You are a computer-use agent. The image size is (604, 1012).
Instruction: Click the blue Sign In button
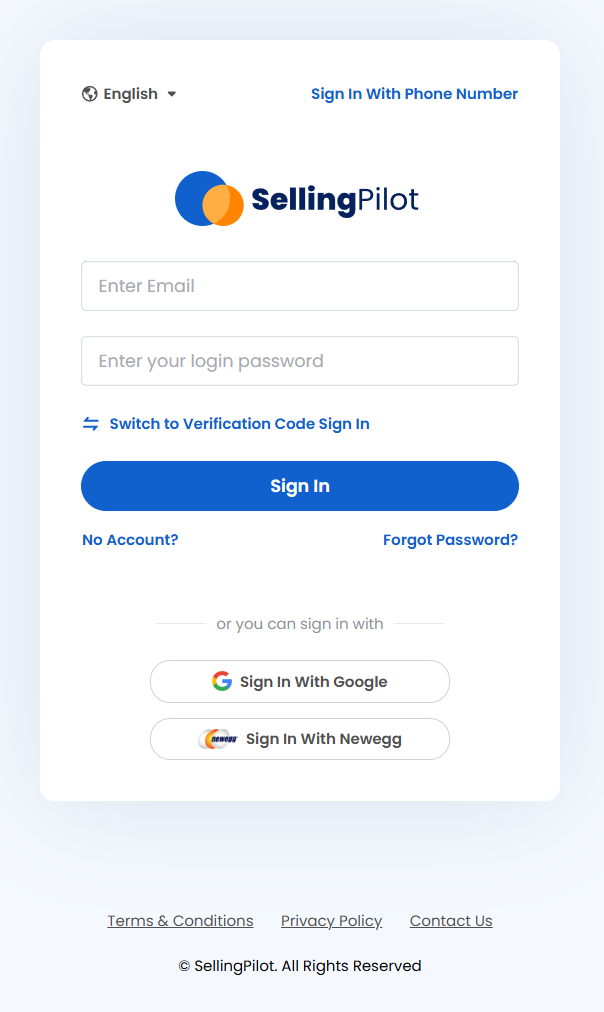pyautogui.click(x=300, y=486)
